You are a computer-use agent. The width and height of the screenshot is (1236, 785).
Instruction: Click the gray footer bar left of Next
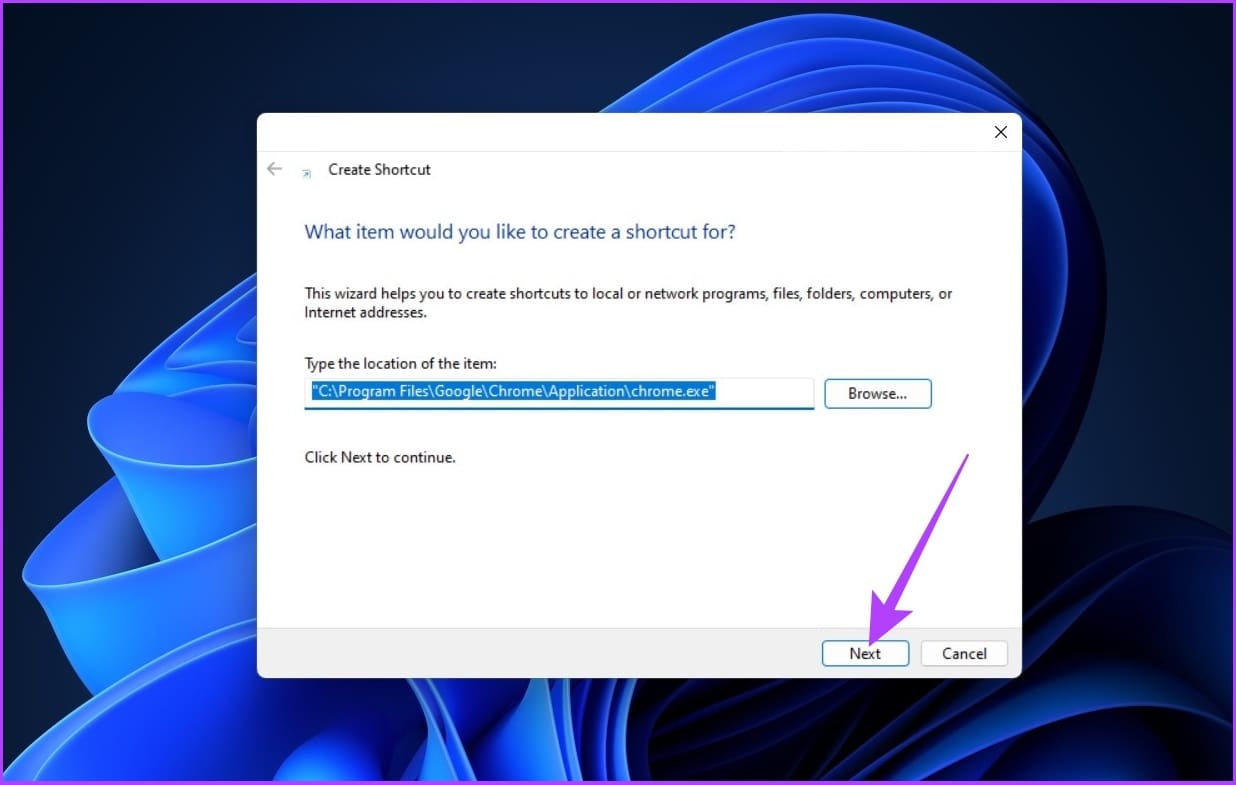[x=538, y=653]
